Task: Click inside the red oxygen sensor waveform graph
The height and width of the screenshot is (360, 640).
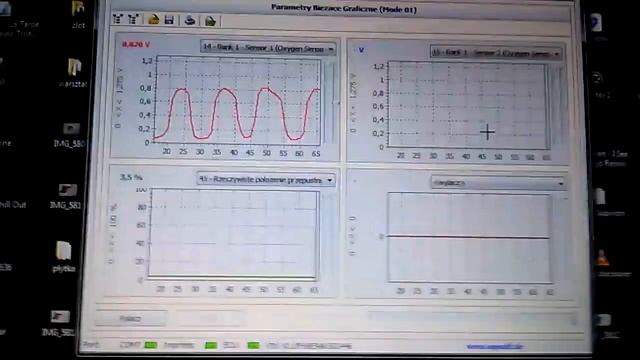Action: 237,100
